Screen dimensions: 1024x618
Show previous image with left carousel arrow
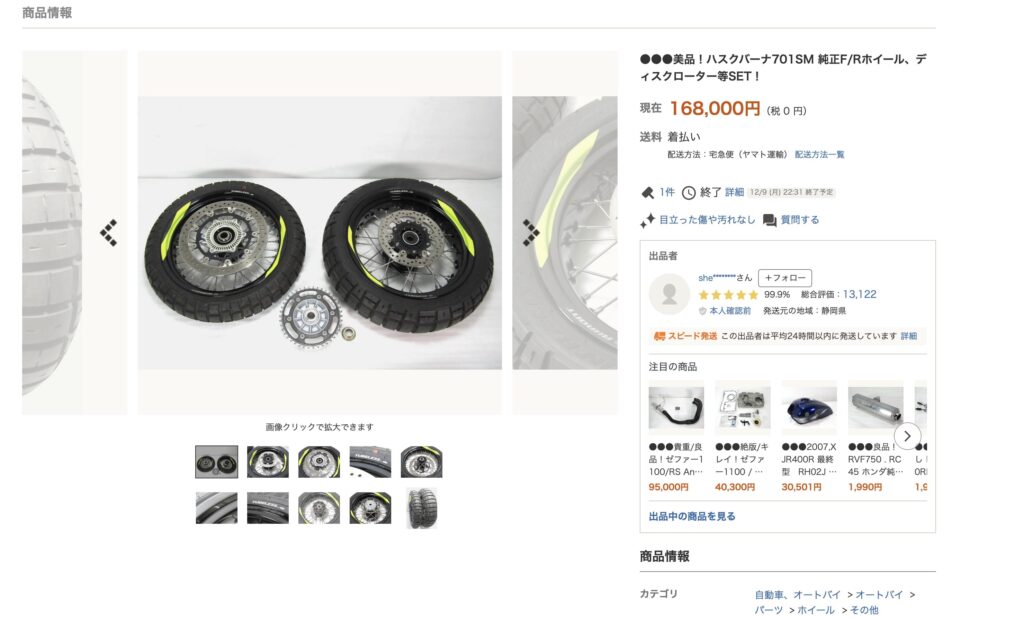tap(108, 233)
